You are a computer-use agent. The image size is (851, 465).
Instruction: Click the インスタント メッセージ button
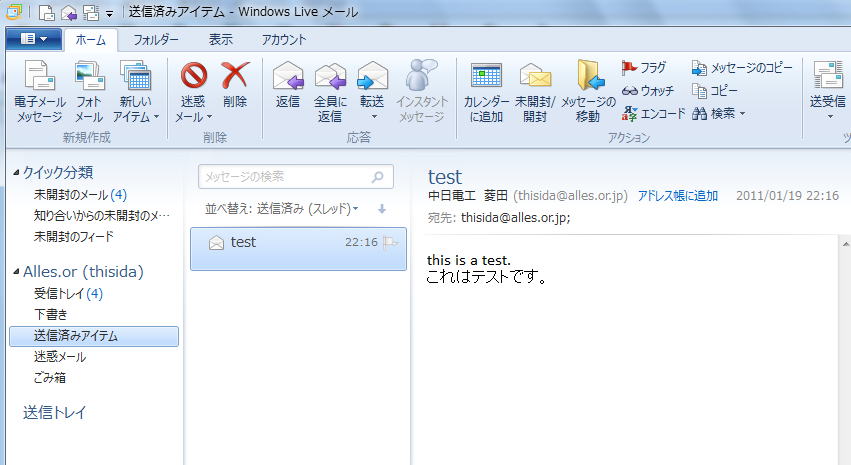click(x=422, y=92)
